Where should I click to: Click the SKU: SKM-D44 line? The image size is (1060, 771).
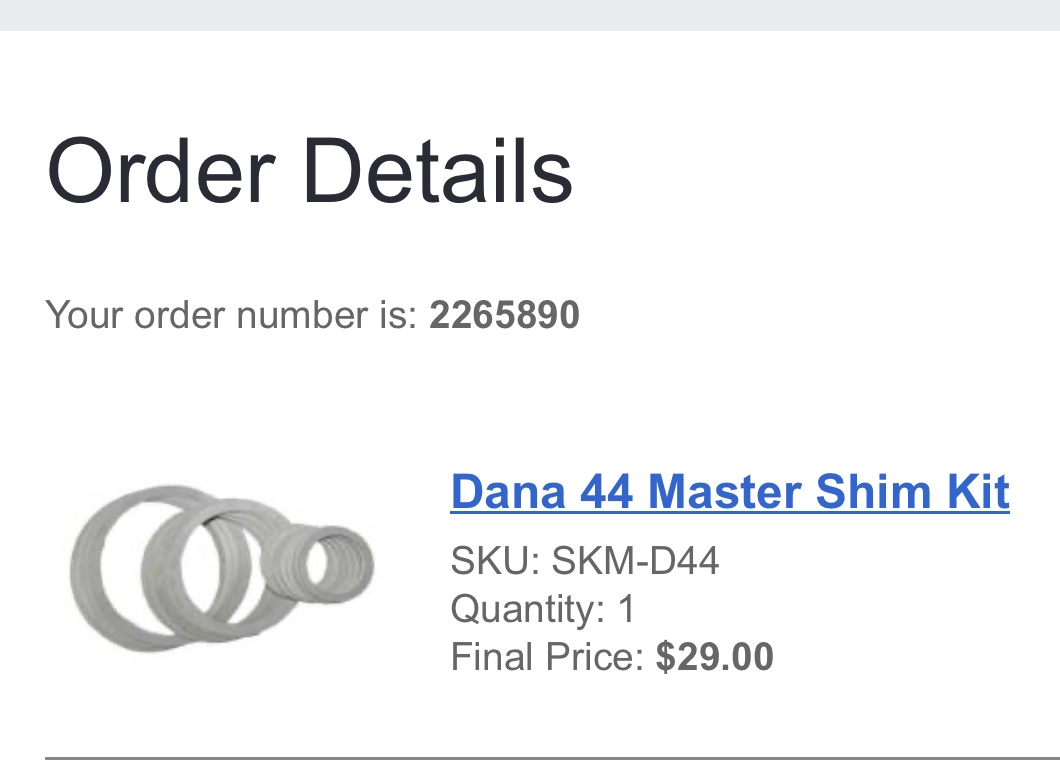coord(584,561)
